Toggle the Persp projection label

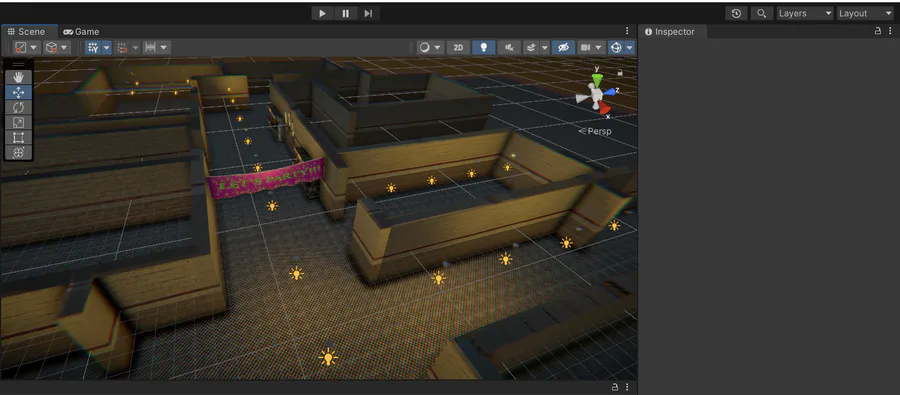[595, 131]
